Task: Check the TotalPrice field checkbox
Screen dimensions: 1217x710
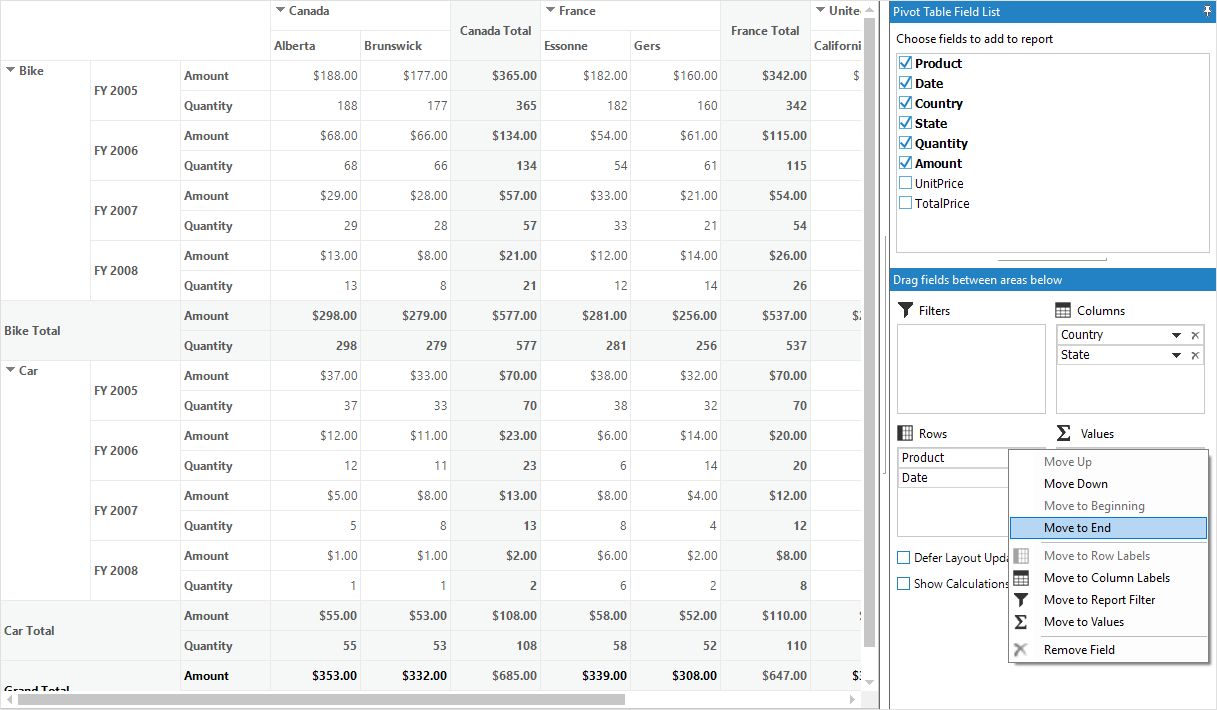Action: 905,203
